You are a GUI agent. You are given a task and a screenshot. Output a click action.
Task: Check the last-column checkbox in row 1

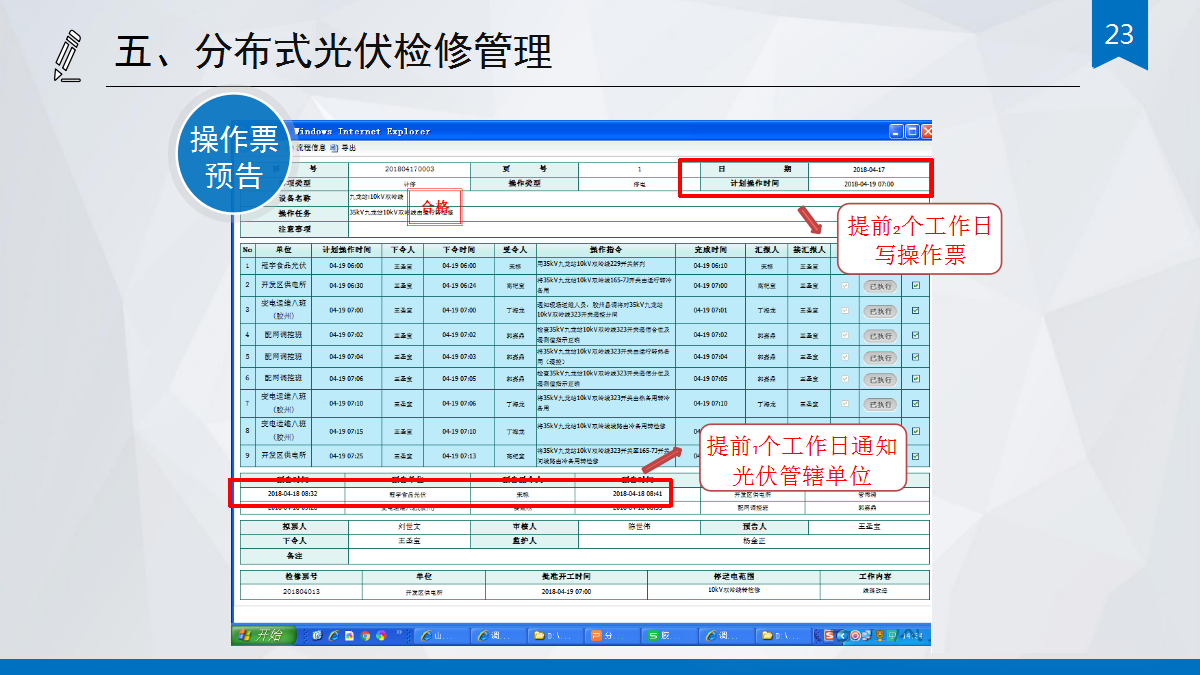tap(915, 263)
